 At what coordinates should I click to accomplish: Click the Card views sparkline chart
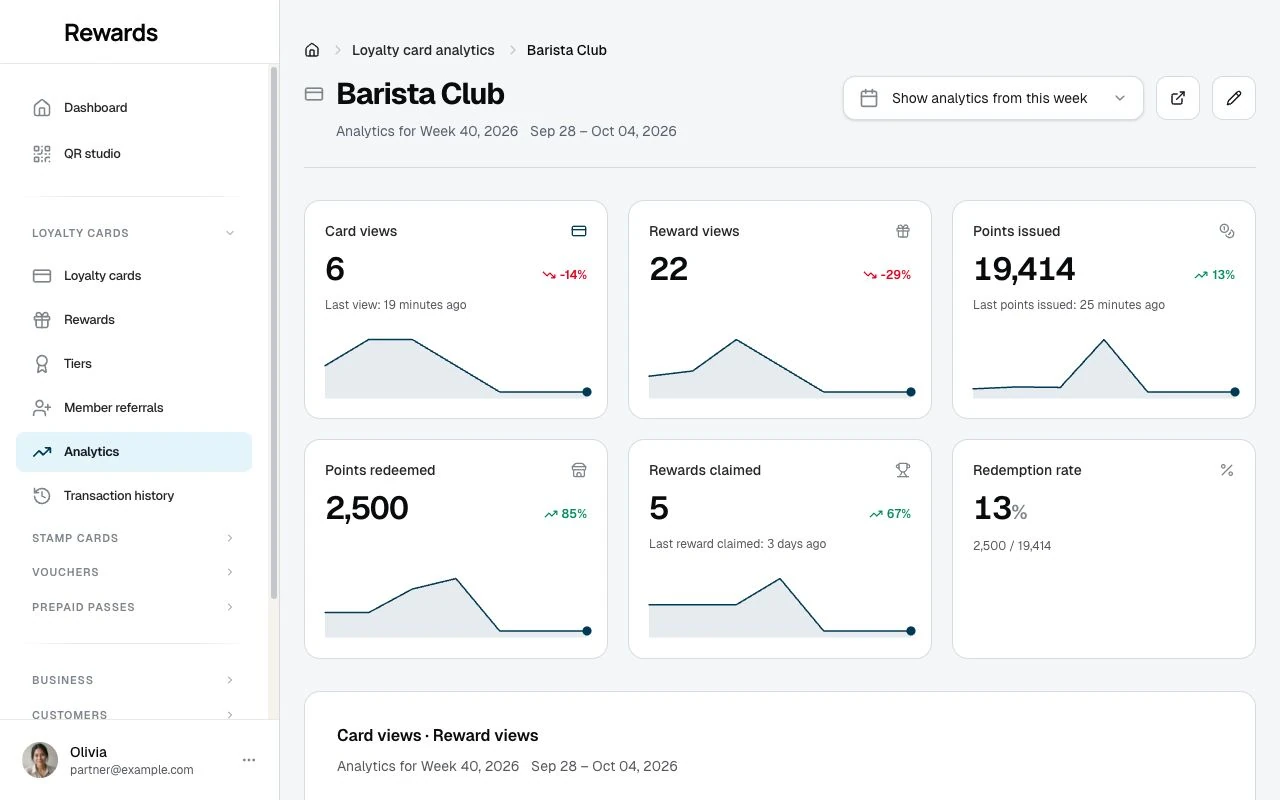tap(456, 368)
